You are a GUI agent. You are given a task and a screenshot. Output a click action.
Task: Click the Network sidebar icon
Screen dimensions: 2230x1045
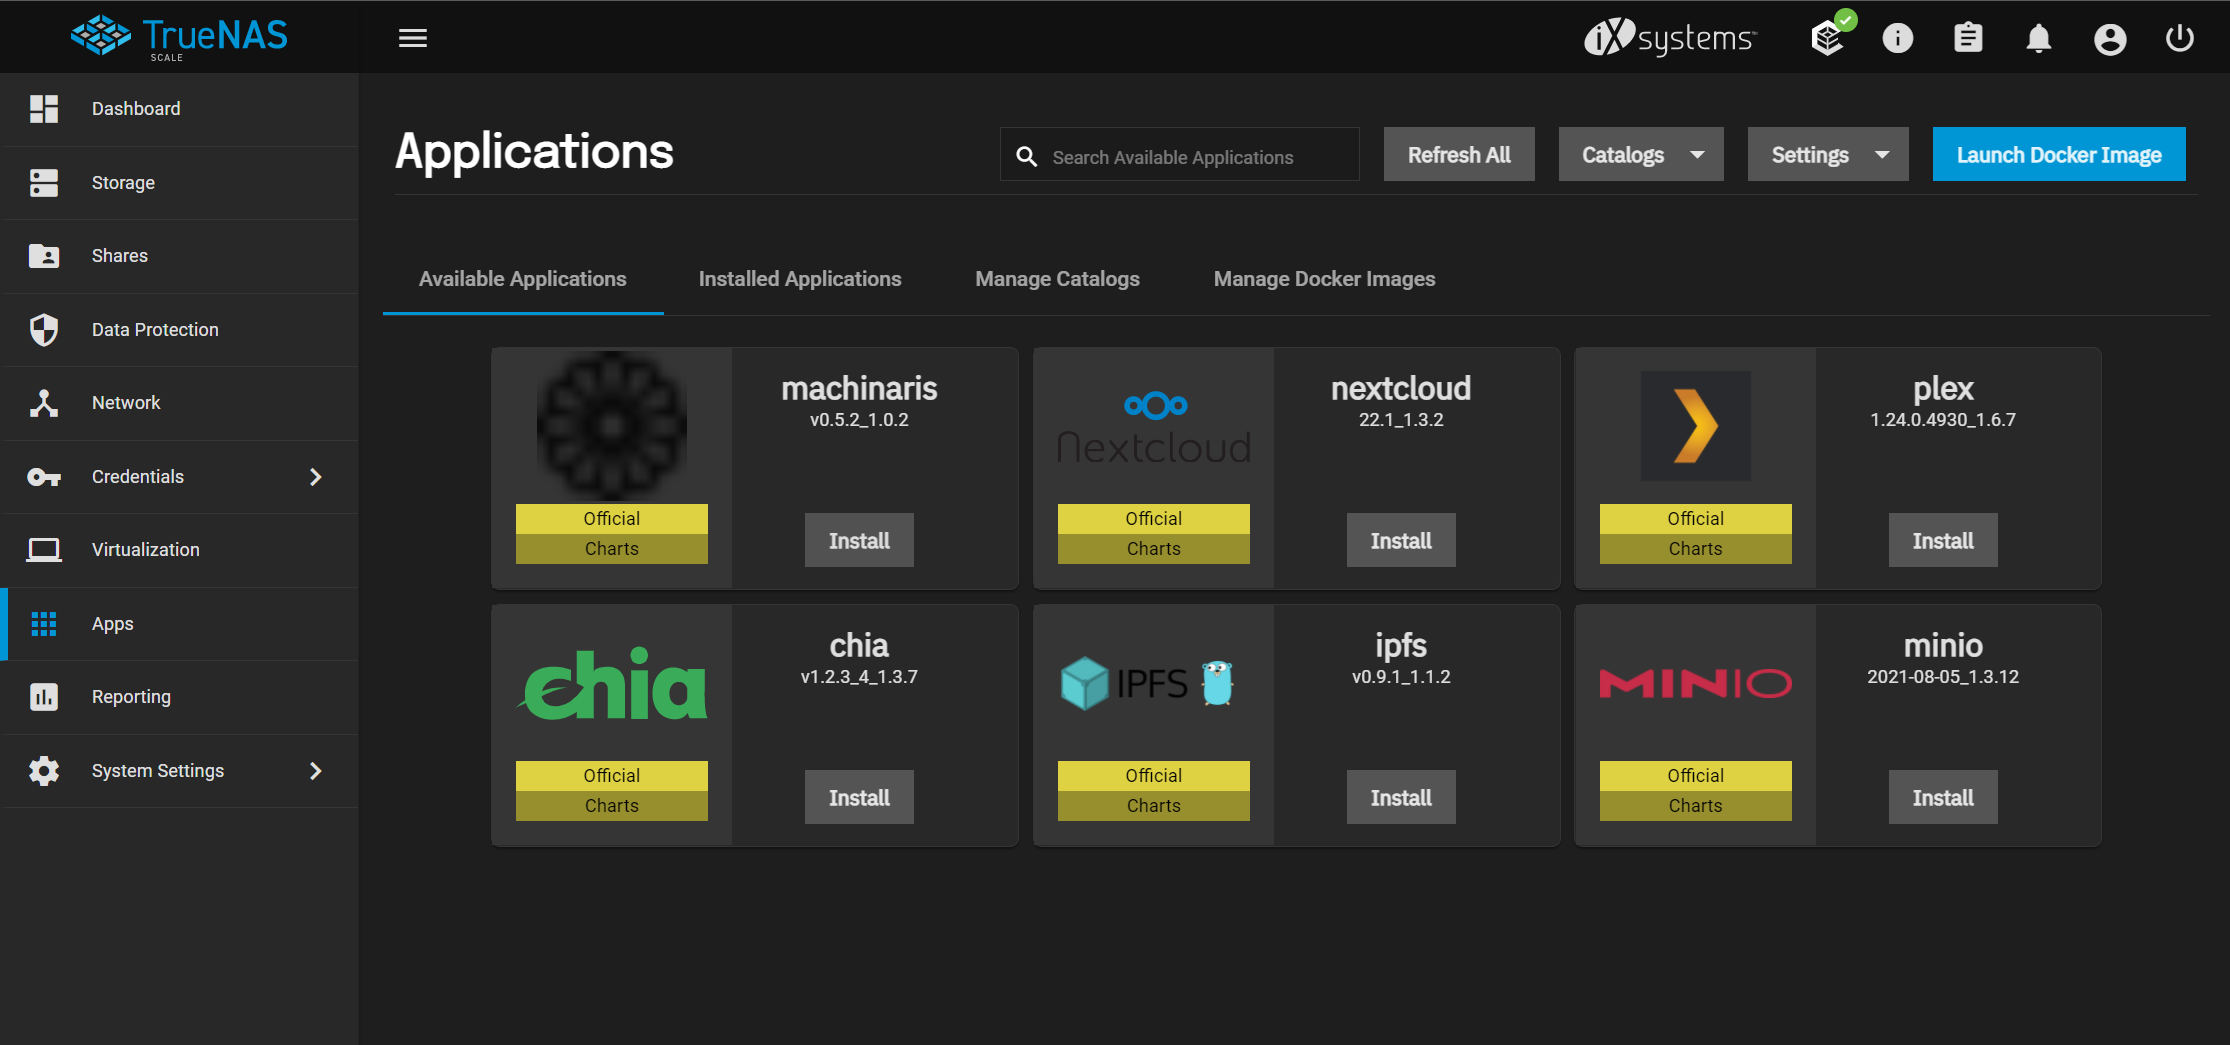[44, 403]
